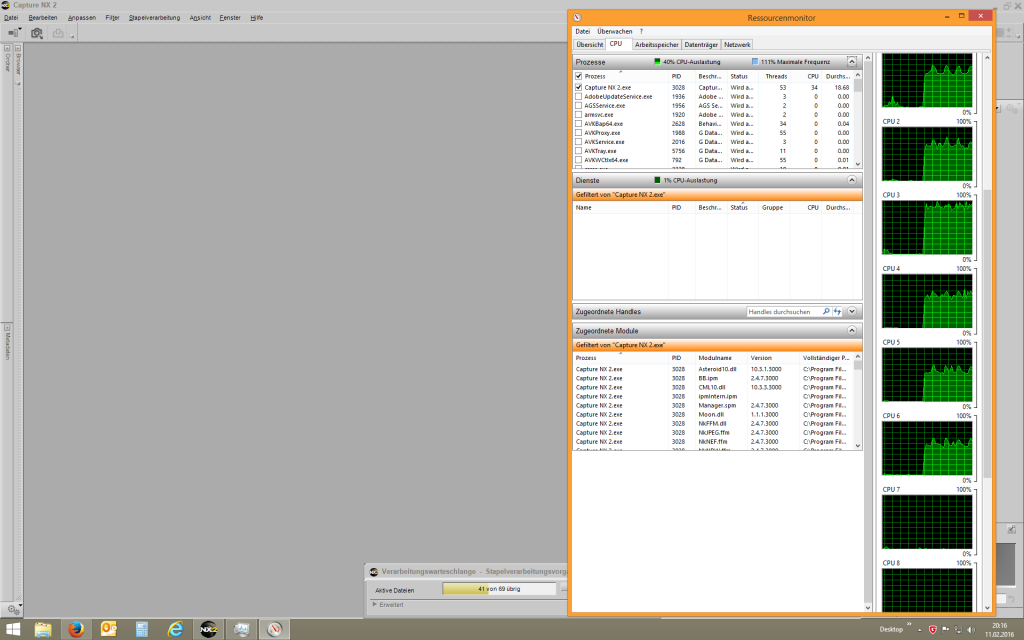Check the AVKService.exe checkbox
Image resolution: width=1024 pixels, height=640 pixels.
579,142
